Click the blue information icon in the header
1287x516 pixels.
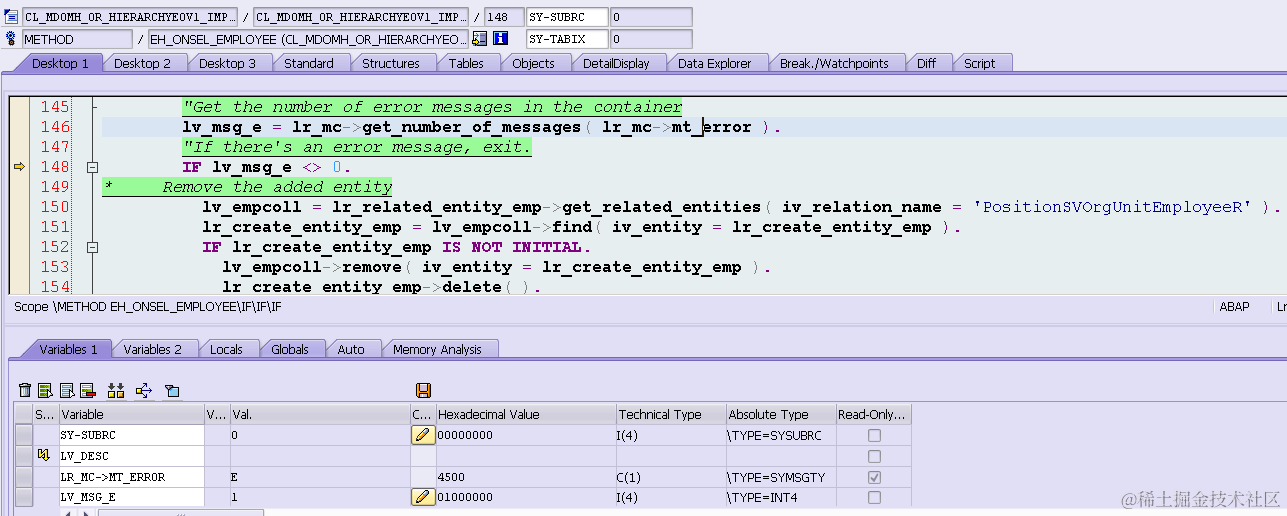[x=501, y=39]
